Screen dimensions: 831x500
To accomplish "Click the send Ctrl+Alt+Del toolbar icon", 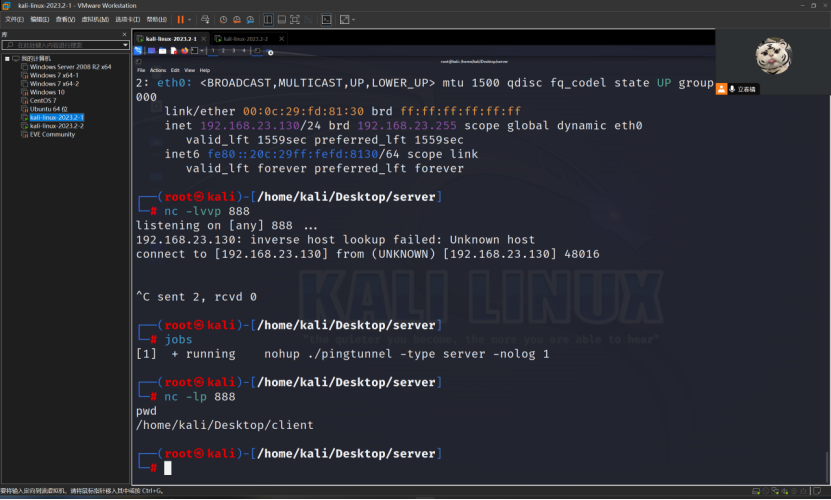I will click(x=205, y=20).
